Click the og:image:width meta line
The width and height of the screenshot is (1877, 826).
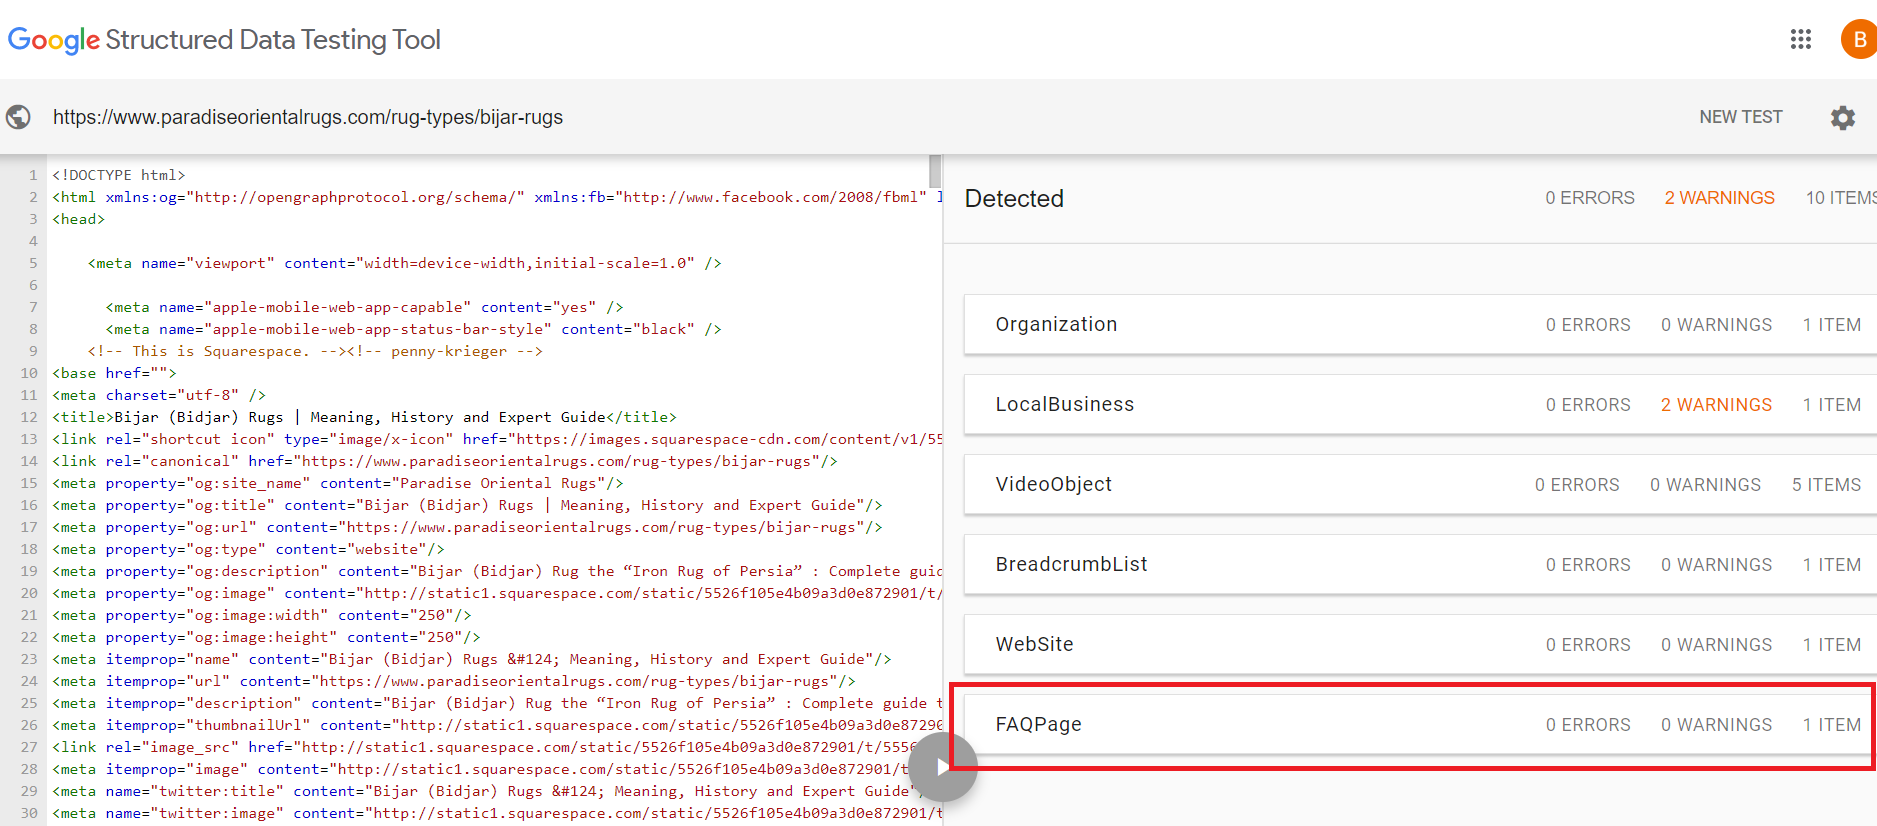(x=262, y=615)
